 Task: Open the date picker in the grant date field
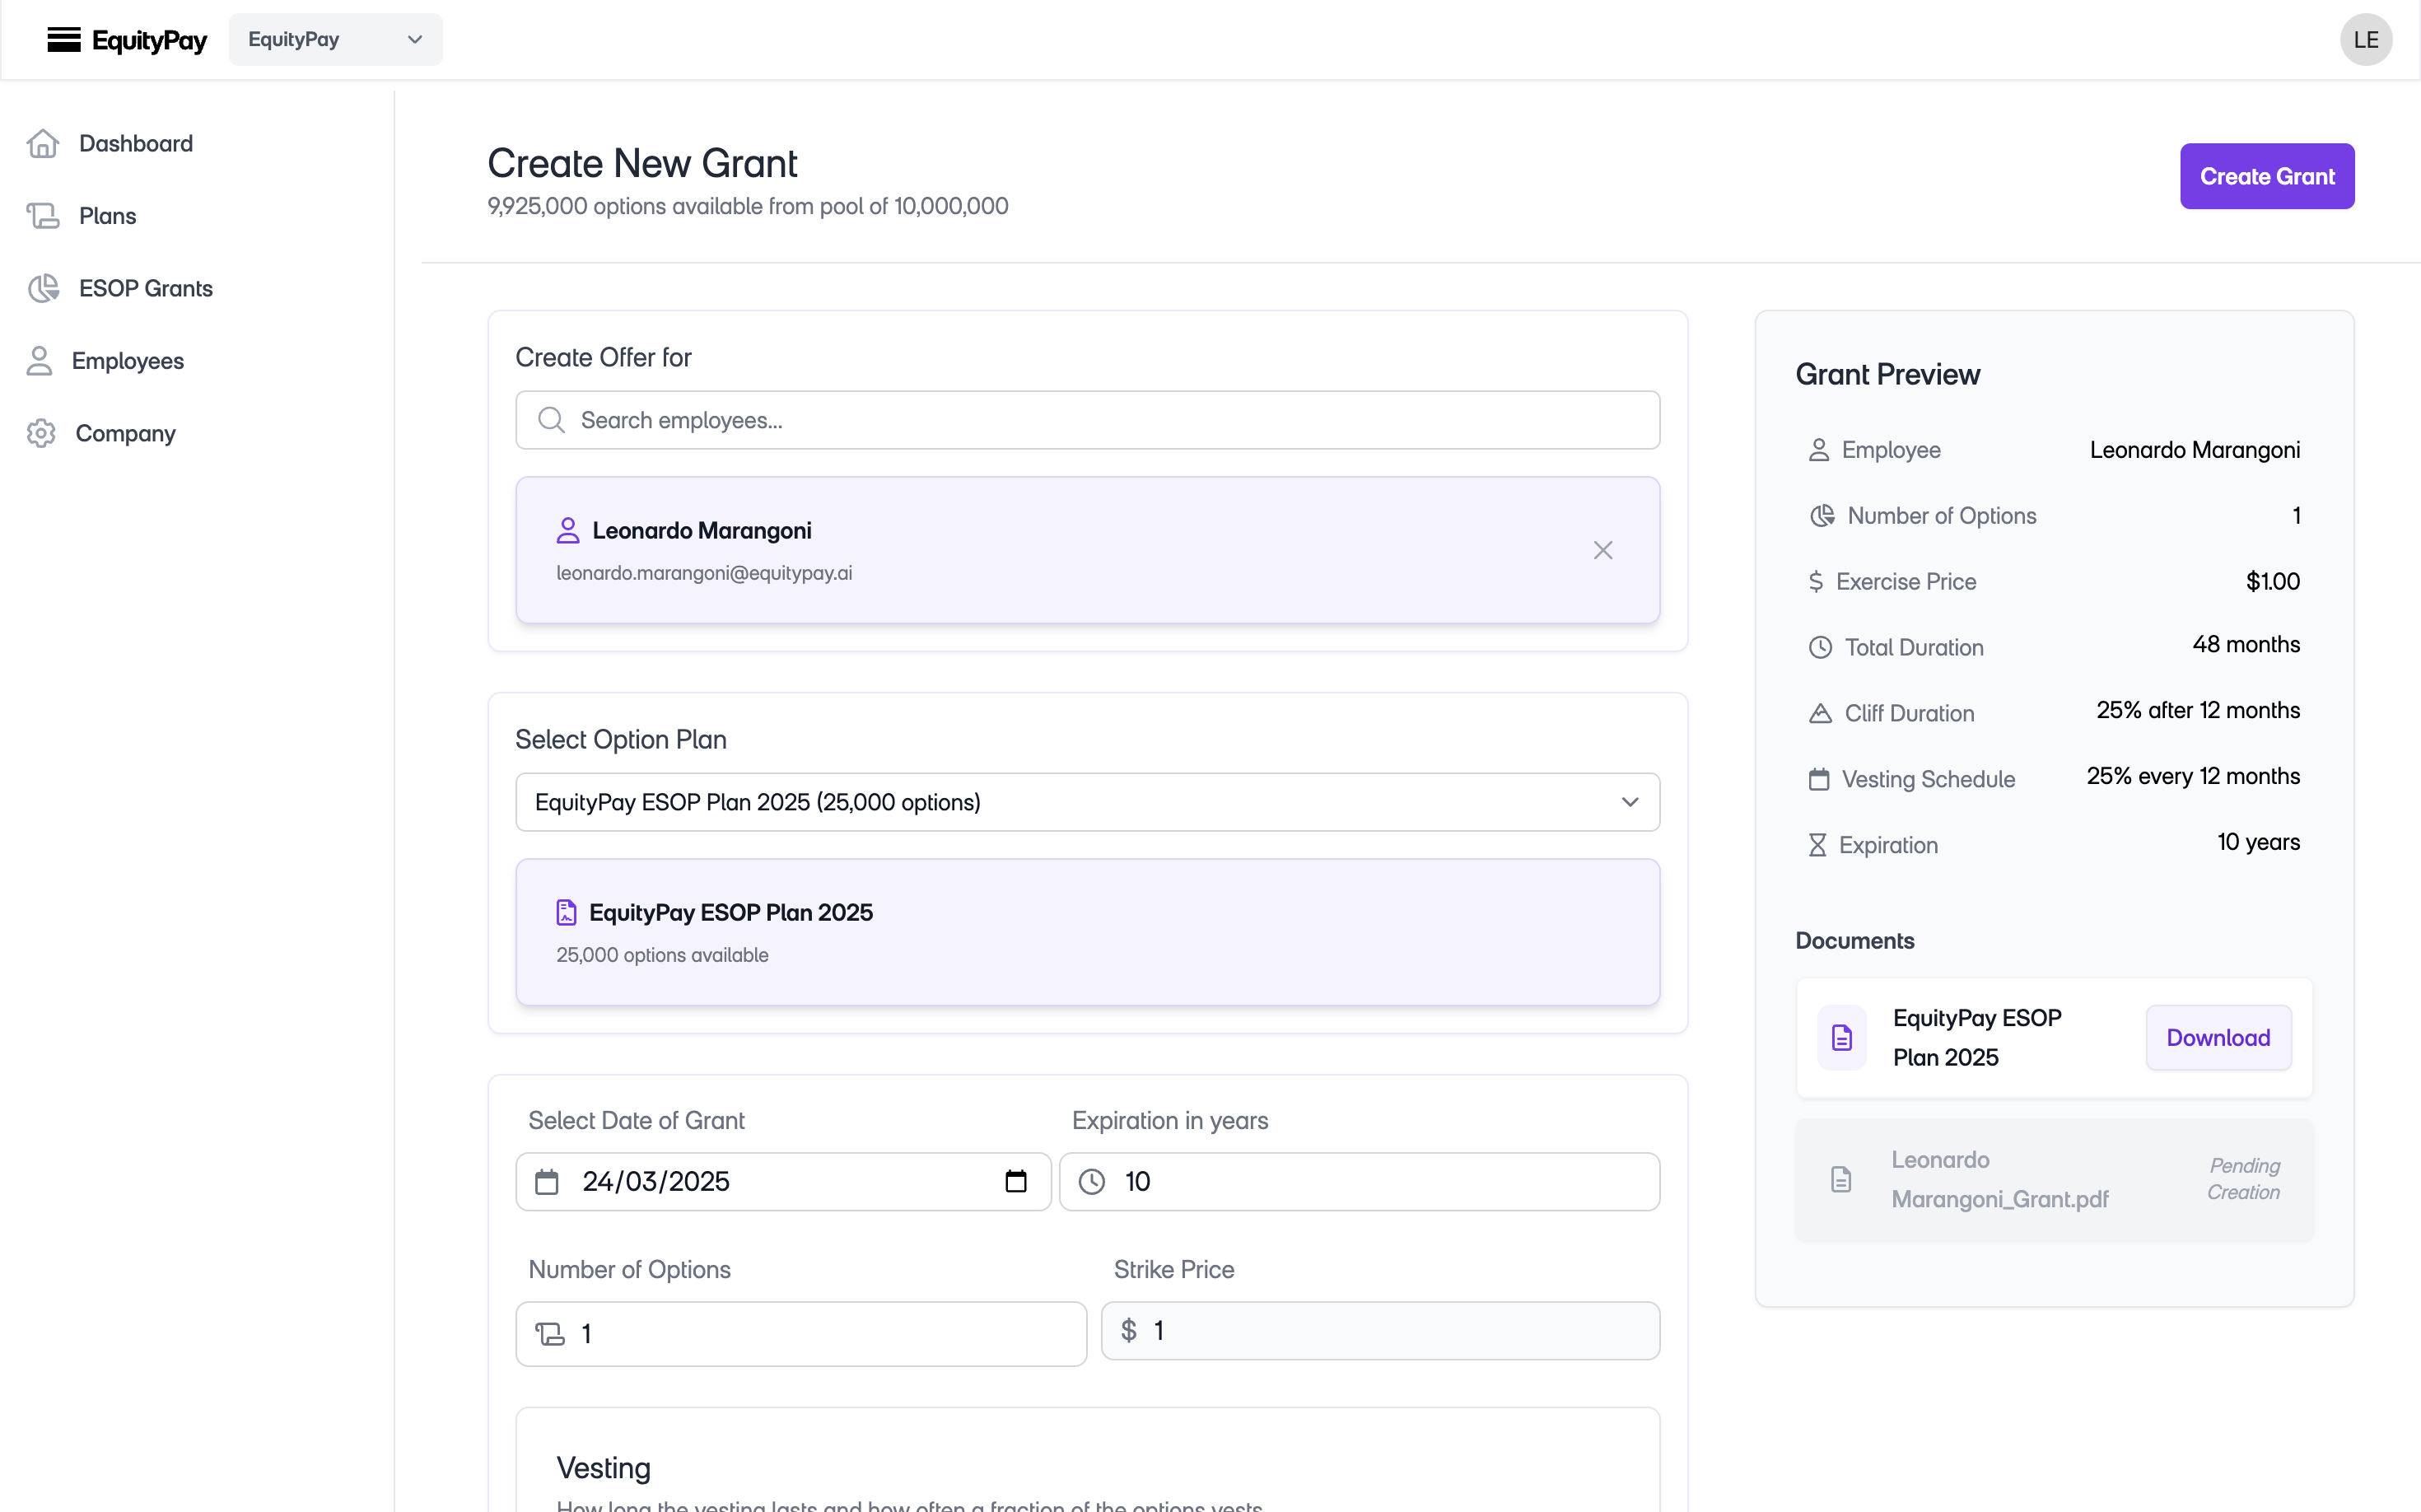[1017, 1181]
